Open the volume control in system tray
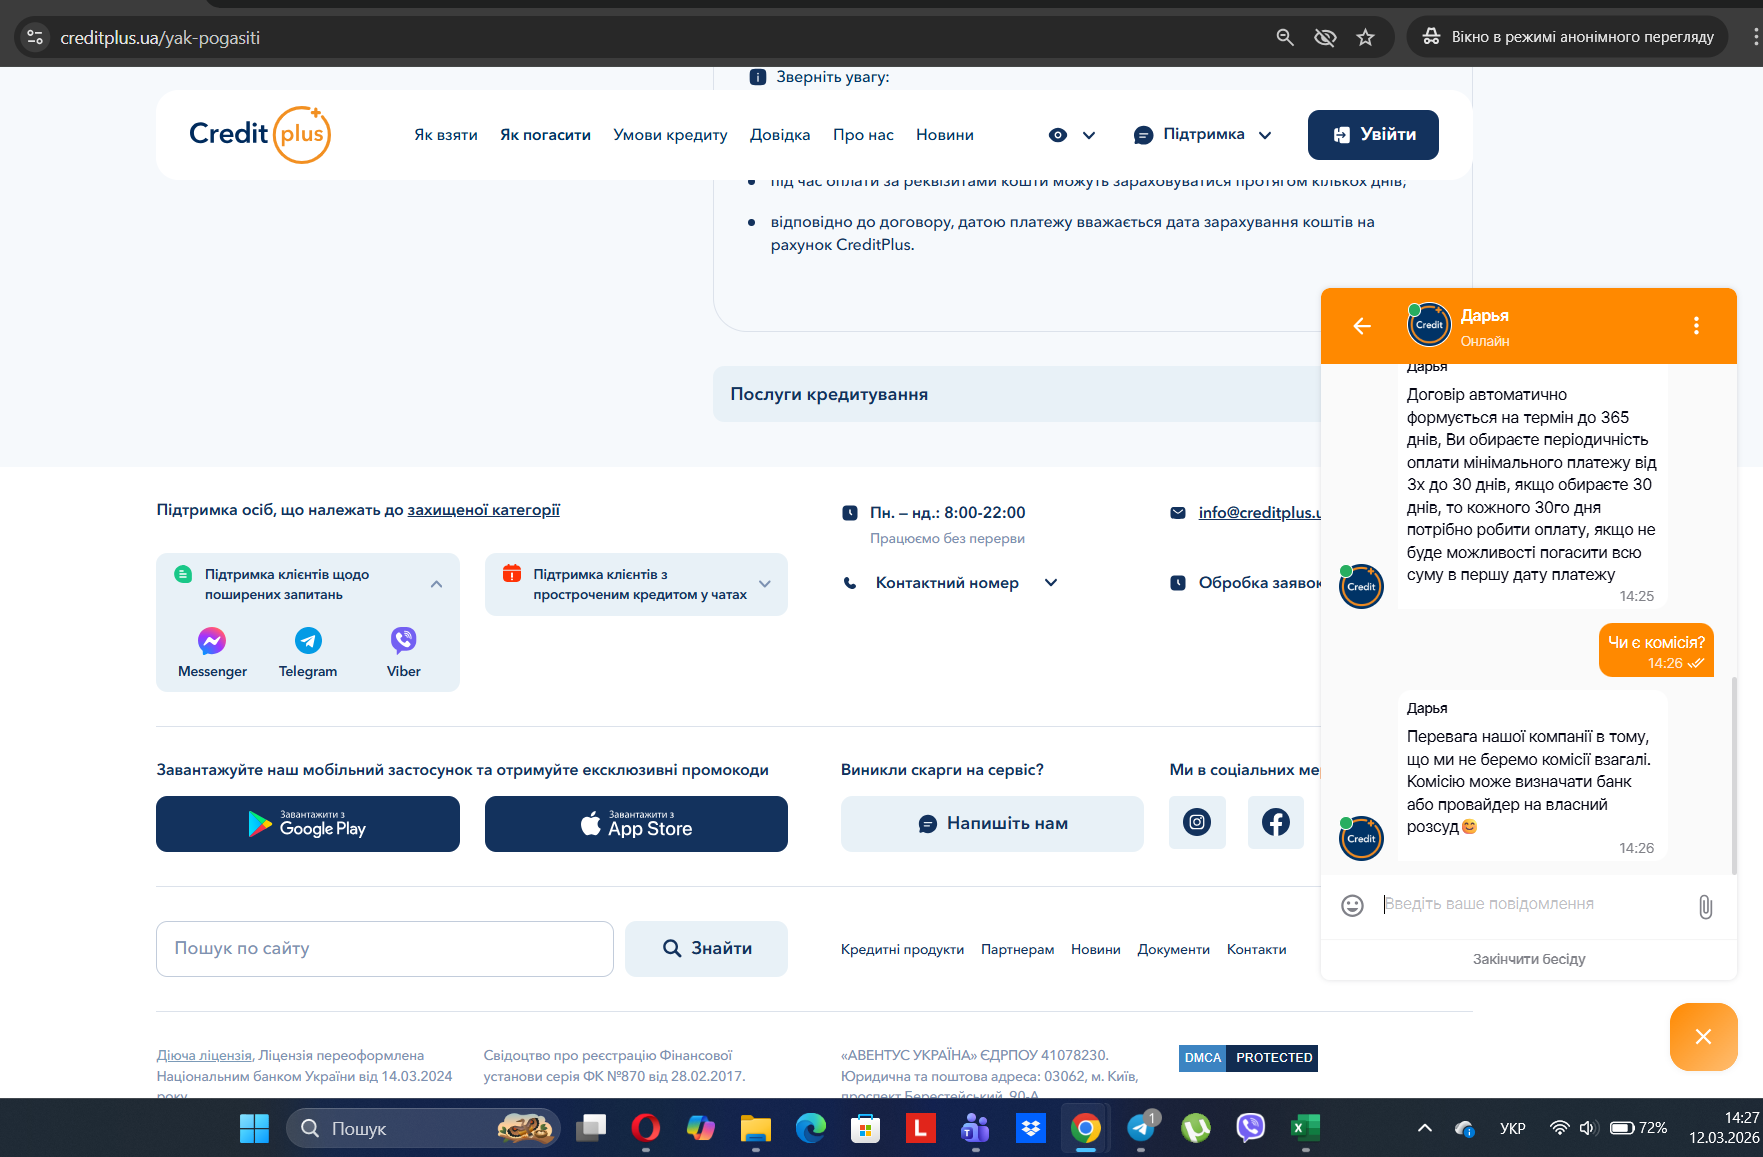Screen dimensions: 1763x1157 tap(1588, 1128)
